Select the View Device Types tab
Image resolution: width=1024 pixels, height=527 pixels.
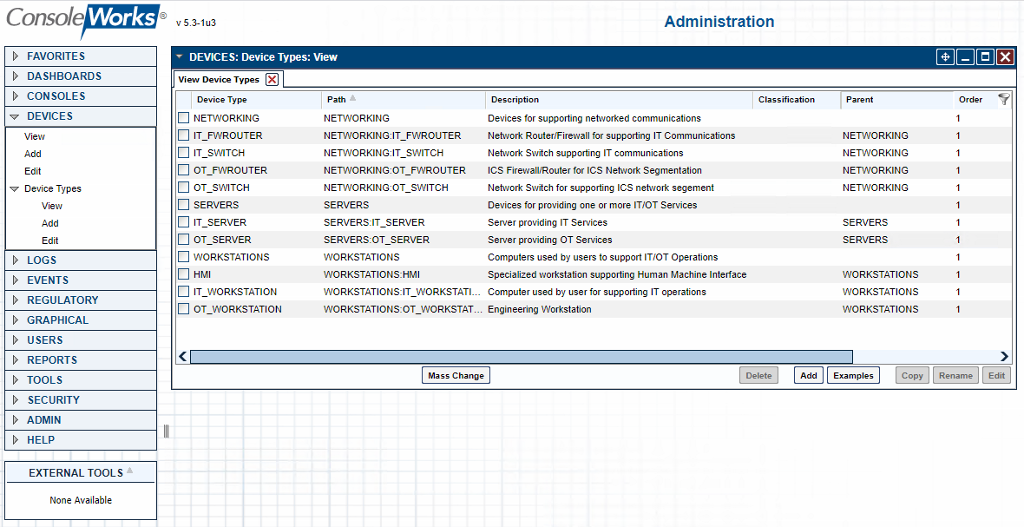[219, 80]
